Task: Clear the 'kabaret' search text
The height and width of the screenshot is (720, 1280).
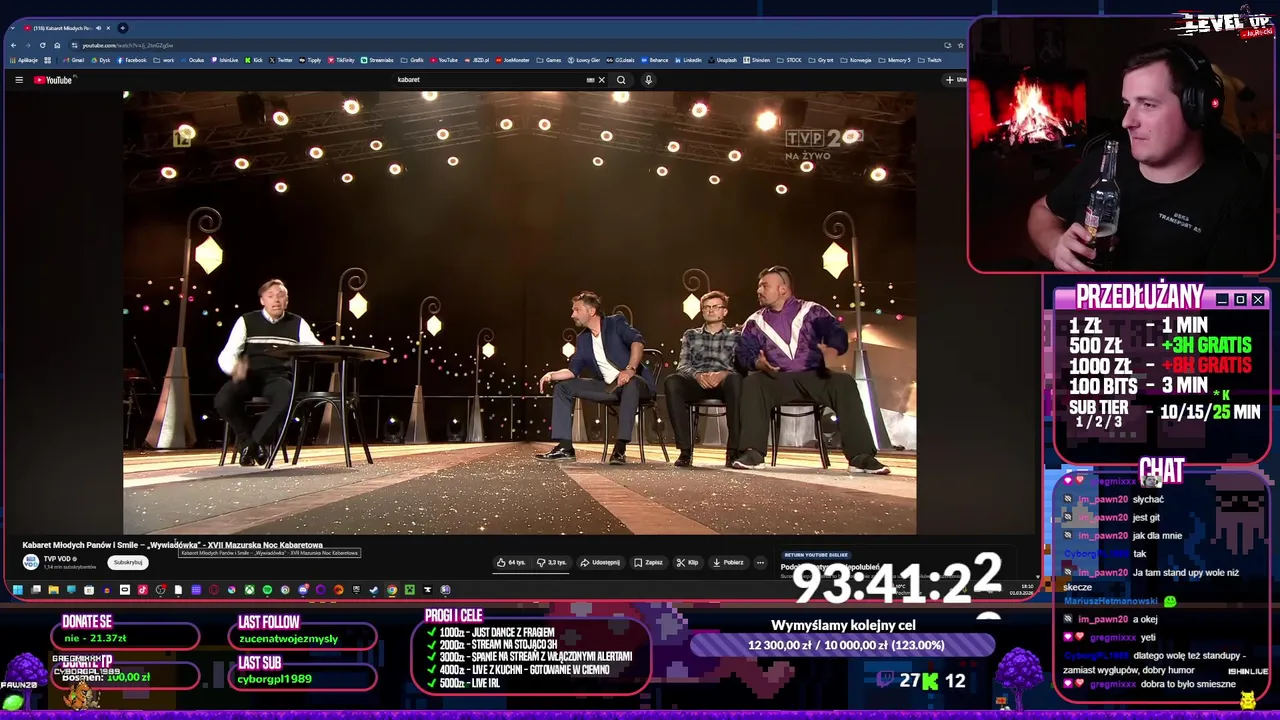Action: [602, 80]
